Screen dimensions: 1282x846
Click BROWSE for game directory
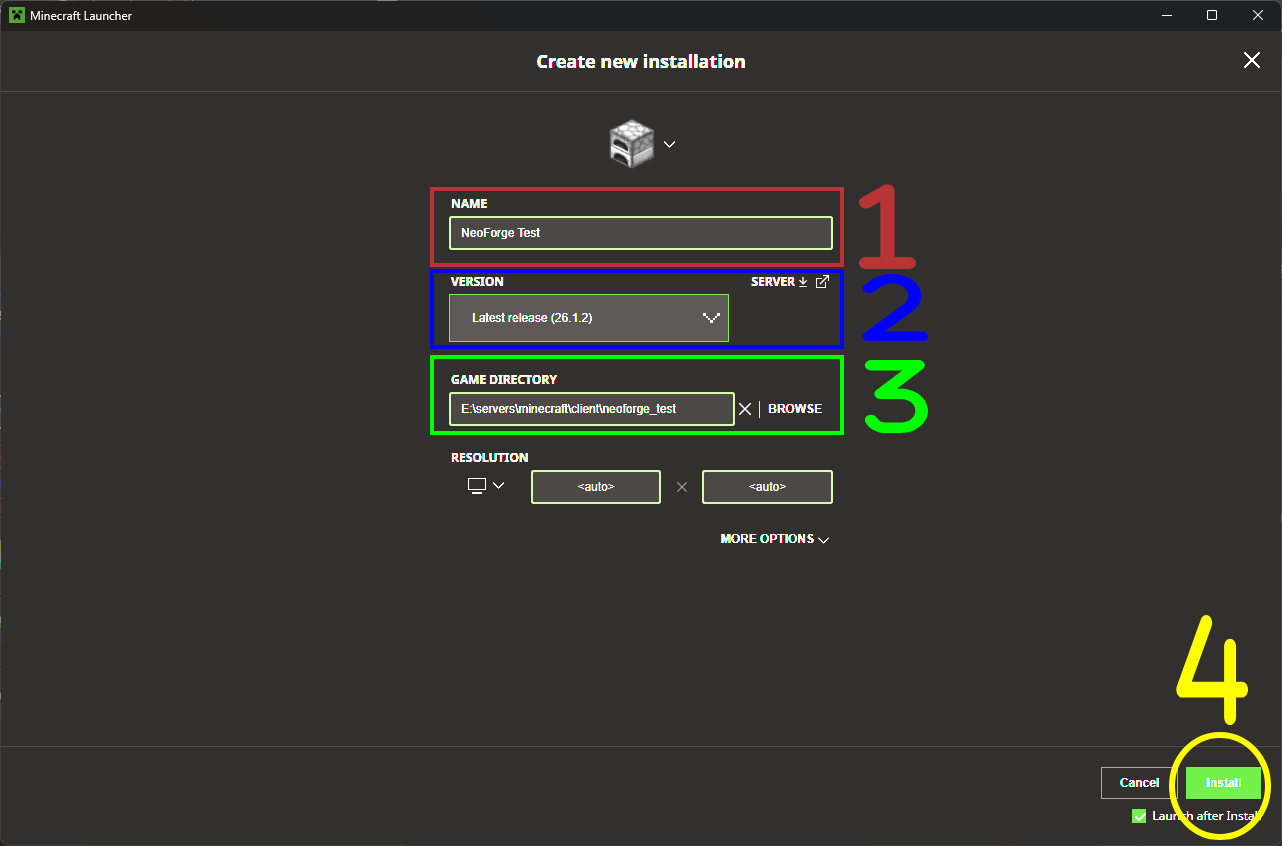(795, 409)
